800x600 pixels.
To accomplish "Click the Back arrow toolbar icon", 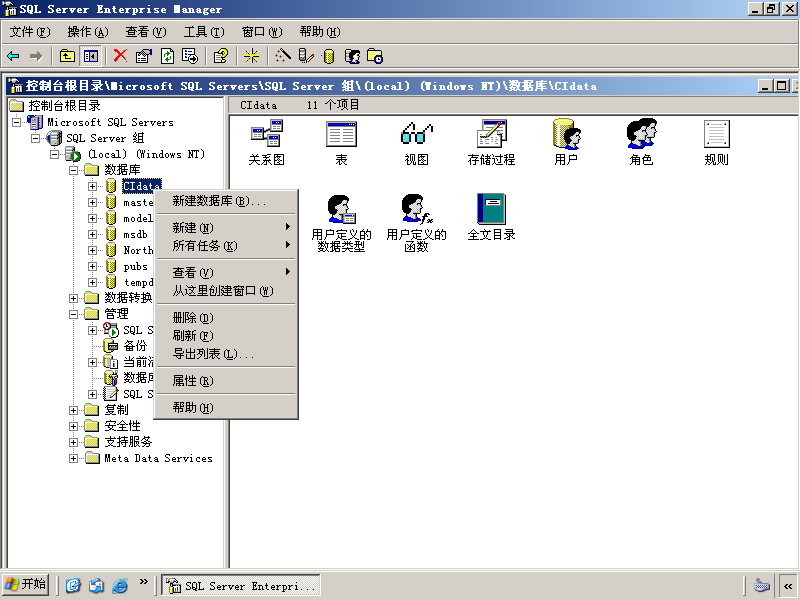I will tap(13, 56).
